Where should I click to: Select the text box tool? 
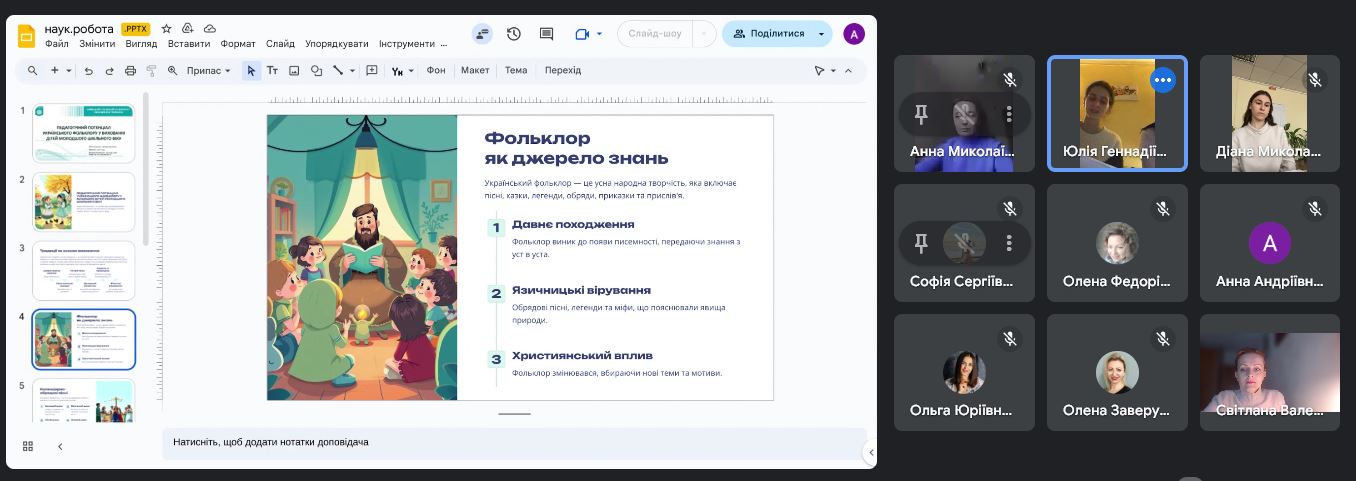pos(272,71)
